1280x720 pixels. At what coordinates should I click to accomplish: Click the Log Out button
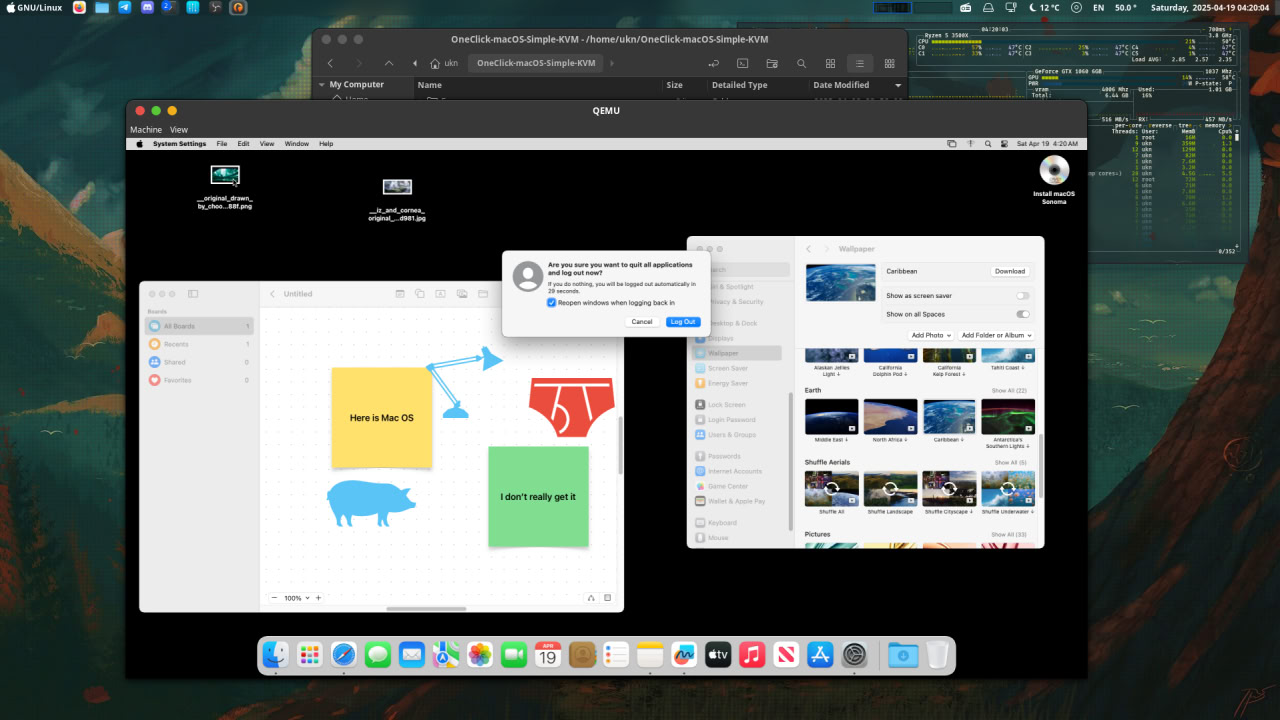pyautogui.click(x=683, y=322)
